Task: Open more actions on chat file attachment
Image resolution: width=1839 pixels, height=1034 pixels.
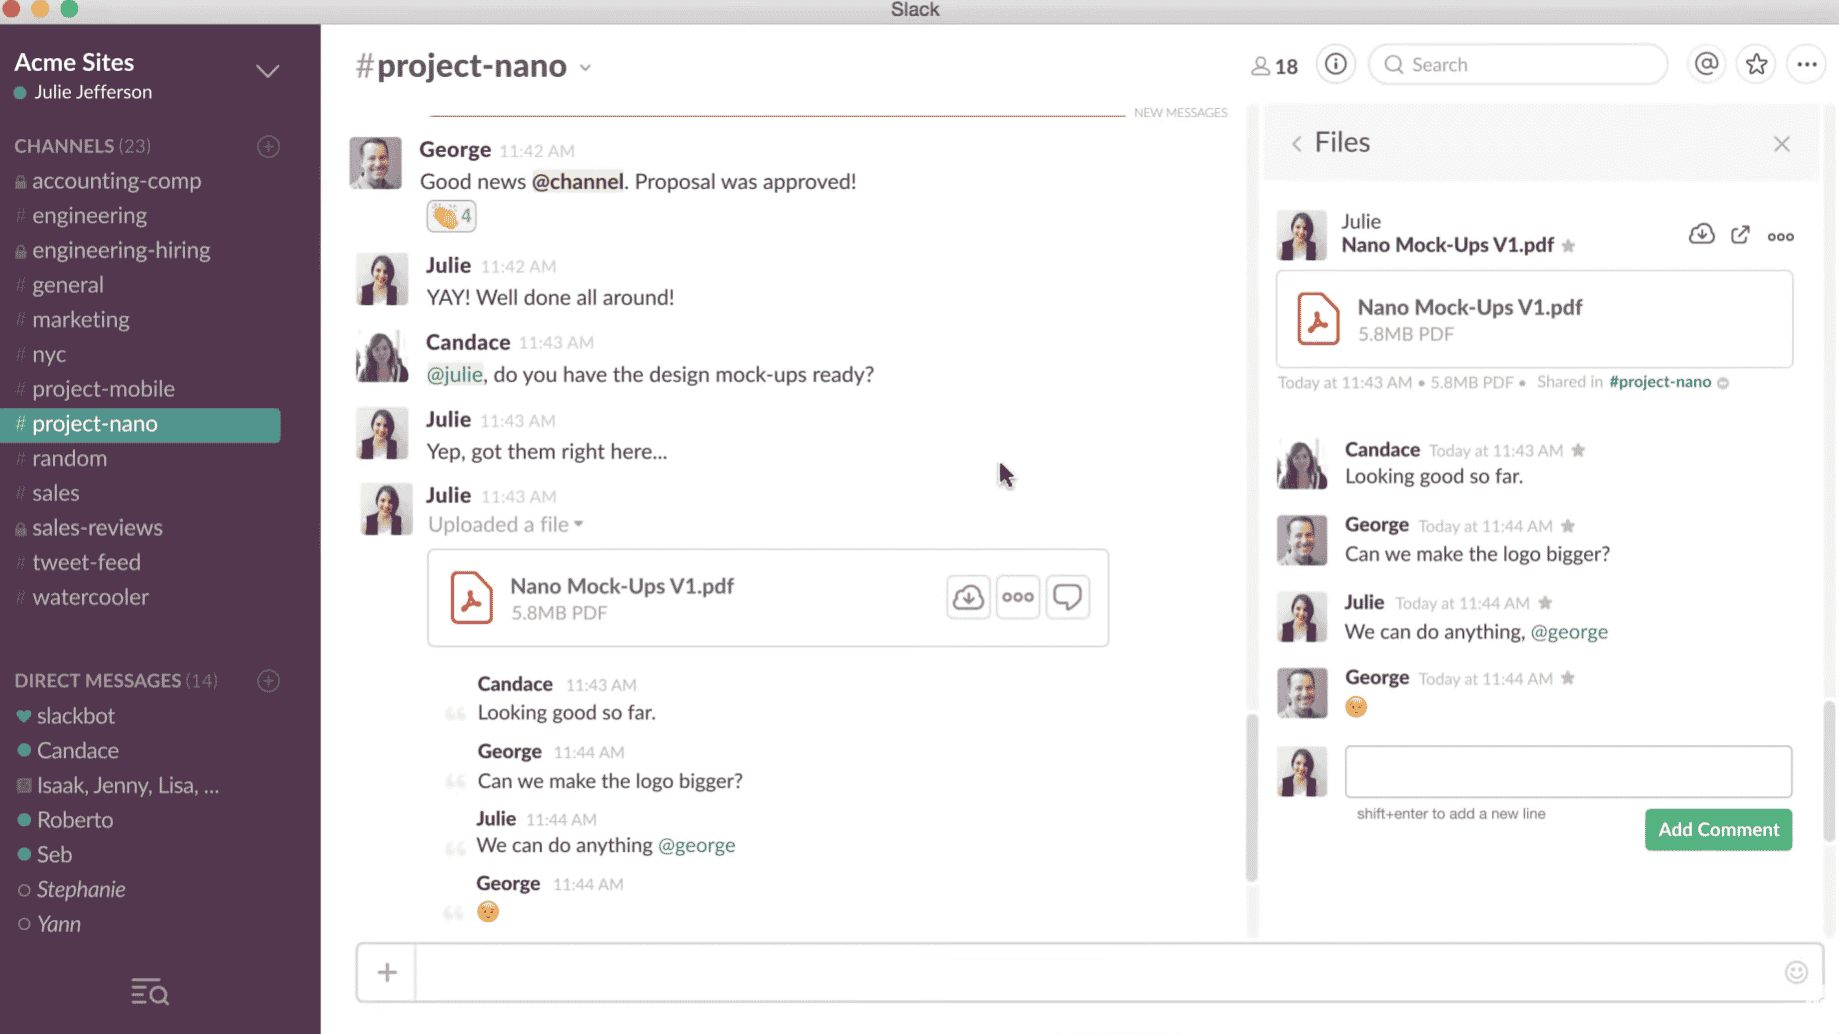Action: 1018,597
